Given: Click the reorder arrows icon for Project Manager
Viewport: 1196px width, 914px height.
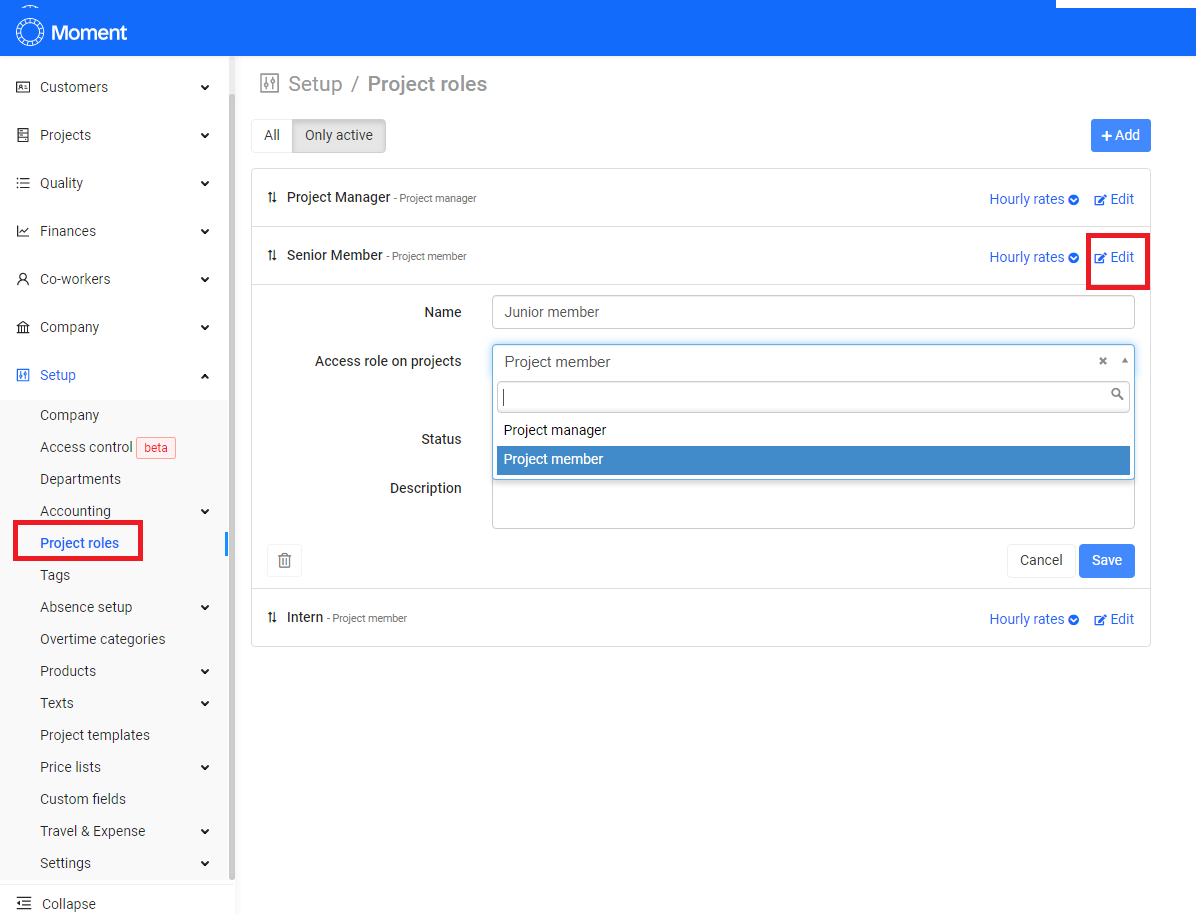Looking at the screenshot, I should tap(272, 198).
